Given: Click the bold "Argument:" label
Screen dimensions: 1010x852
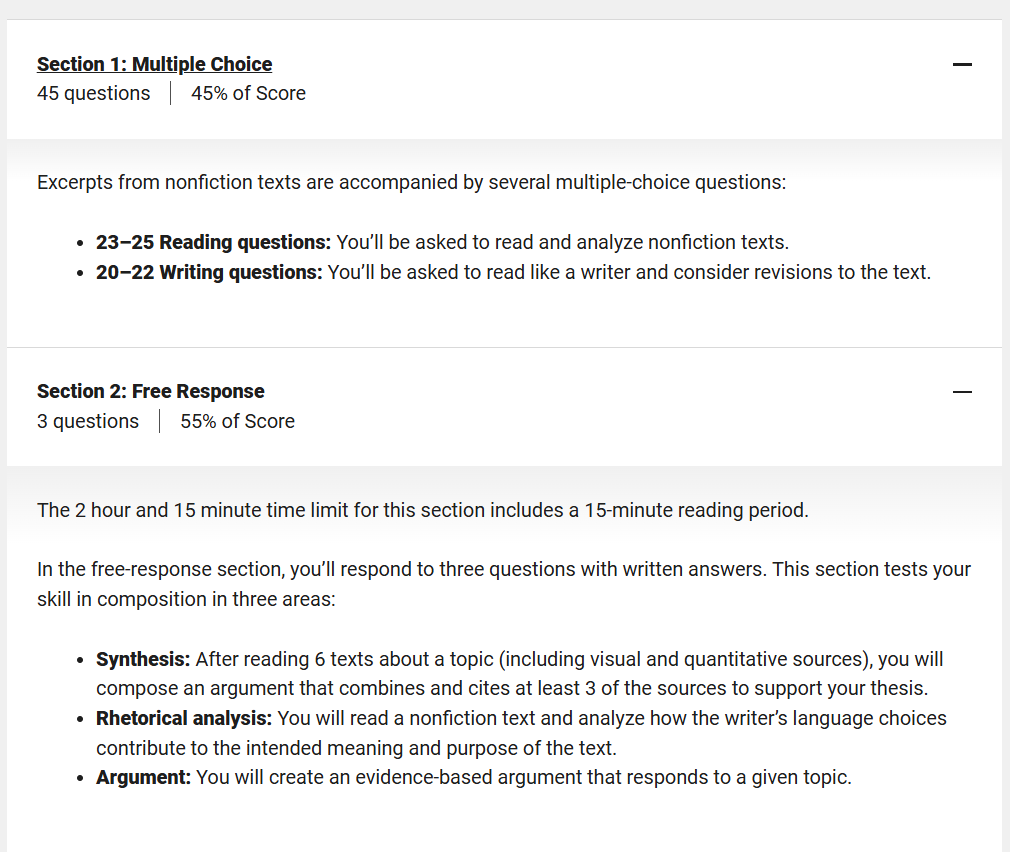Looking at the screenshot, I should (x=143, y=777).
